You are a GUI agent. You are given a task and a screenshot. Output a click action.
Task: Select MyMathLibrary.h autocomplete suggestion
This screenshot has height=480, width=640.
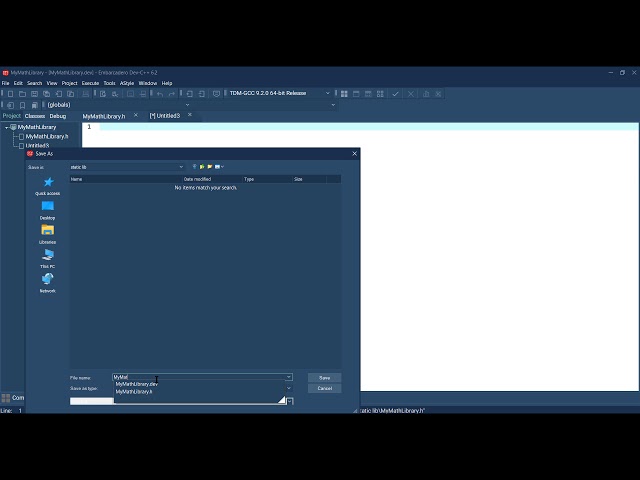click(x=134, y=392)
